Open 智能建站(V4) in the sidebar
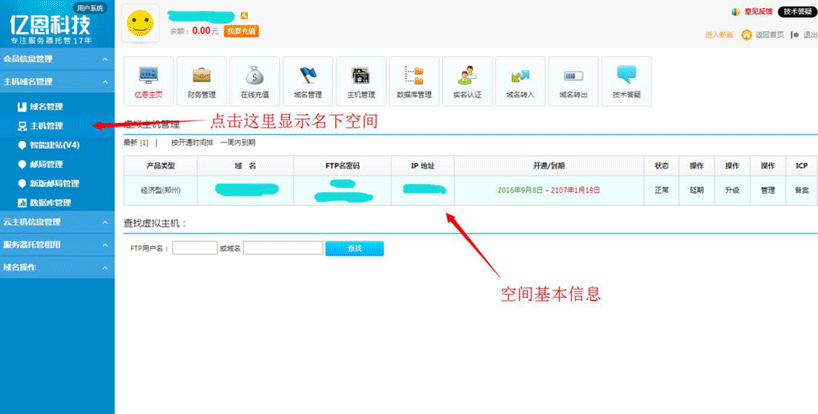This screenshot has height=414, width=818. 55,145
